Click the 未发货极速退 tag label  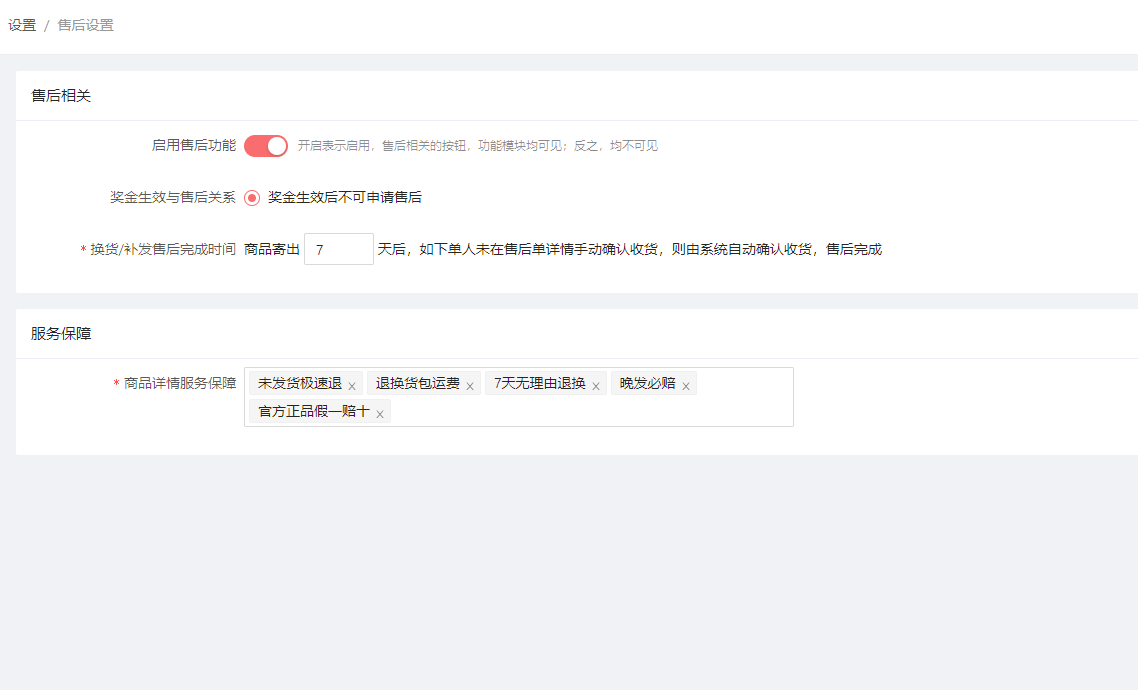[x=300, y=384]
